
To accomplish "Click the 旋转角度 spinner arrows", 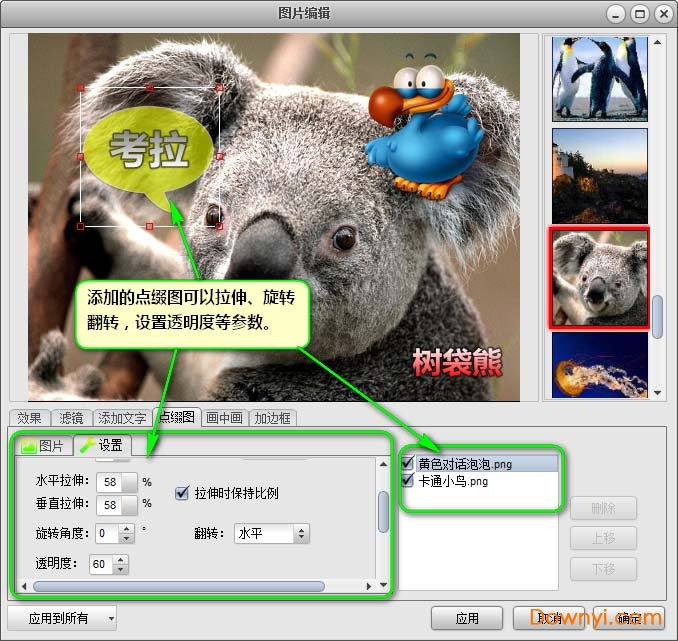I will (x=126, y=534).
